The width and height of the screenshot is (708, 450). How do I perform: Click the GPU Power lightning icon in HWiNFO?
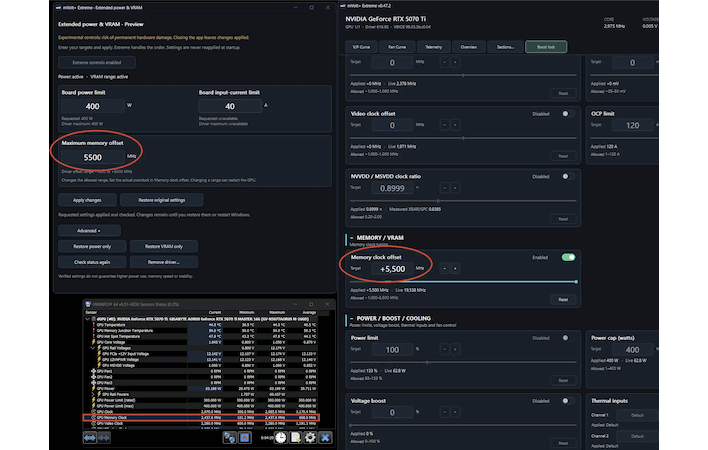tap(93, 388)
